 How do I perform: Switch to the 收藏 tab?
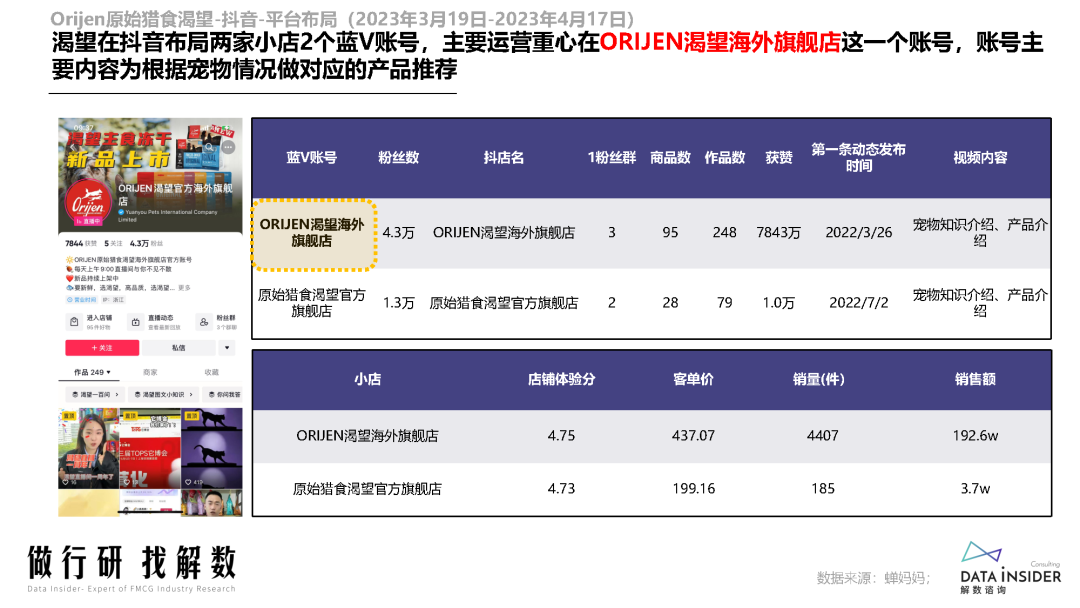211,373
